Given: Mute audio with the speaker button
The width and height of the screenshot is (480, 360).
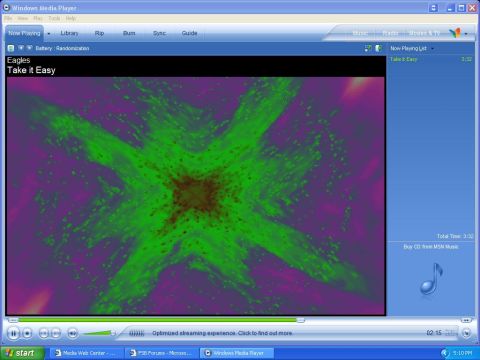Looking at the screenshot, I should tap(72, 333).
